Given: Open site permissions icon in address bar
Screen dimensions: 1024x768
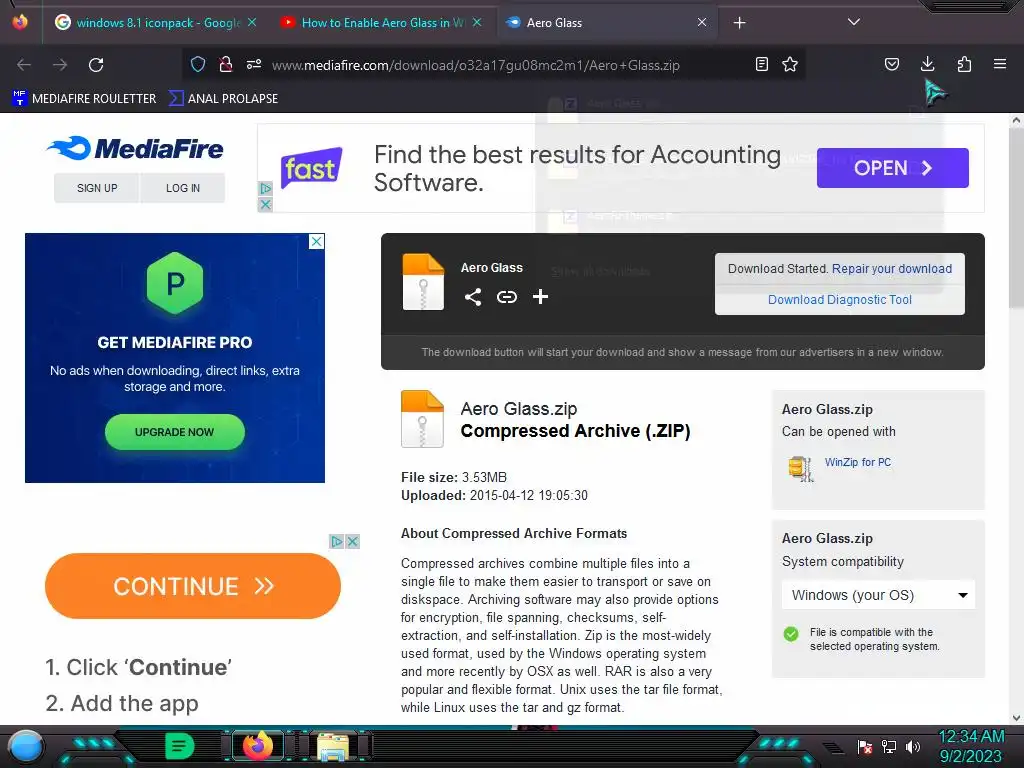Looking at the screenshot, I should click(254, 64).
